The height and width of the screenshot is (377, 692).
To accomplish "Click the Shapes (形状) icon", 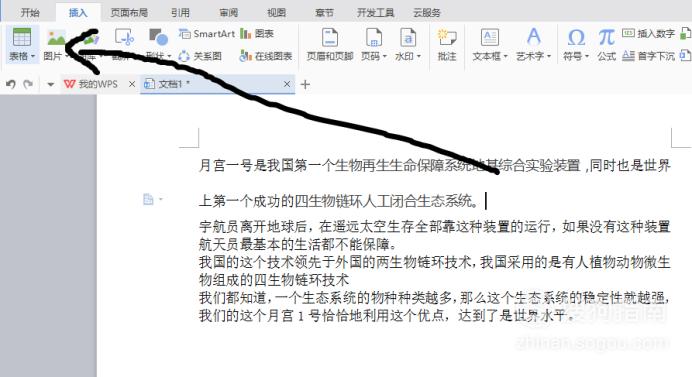I will (158, 38).
